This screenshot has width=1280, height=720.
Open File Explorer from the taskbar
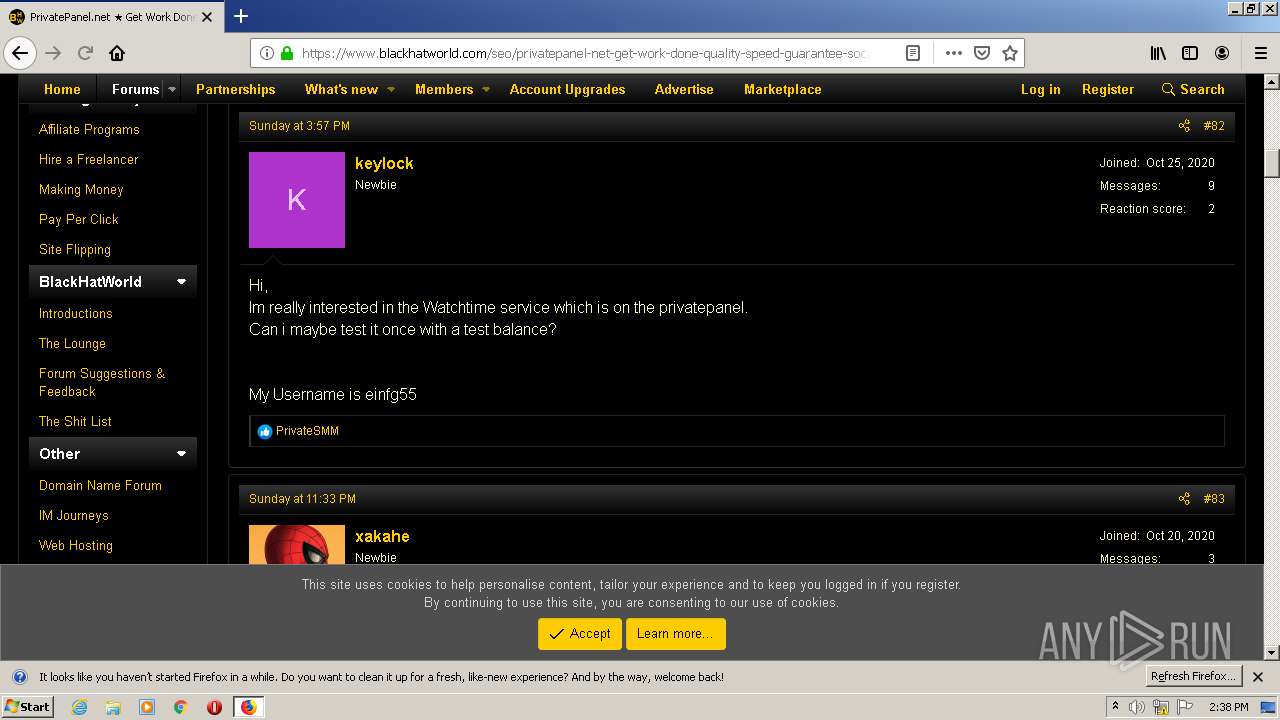pyautogui.click(x=113, y=707)
